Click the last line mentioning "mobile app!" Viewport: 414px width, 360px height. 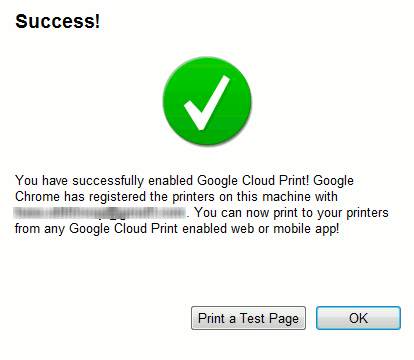click(177, 229)
